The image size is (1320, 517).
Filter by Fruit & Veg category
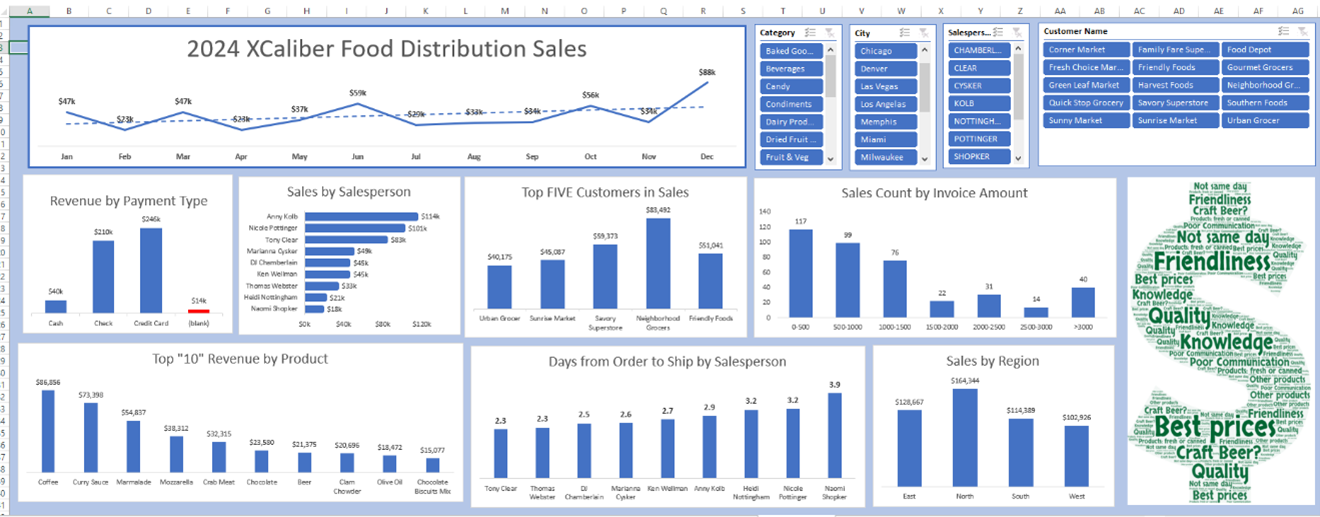[791, 157]
